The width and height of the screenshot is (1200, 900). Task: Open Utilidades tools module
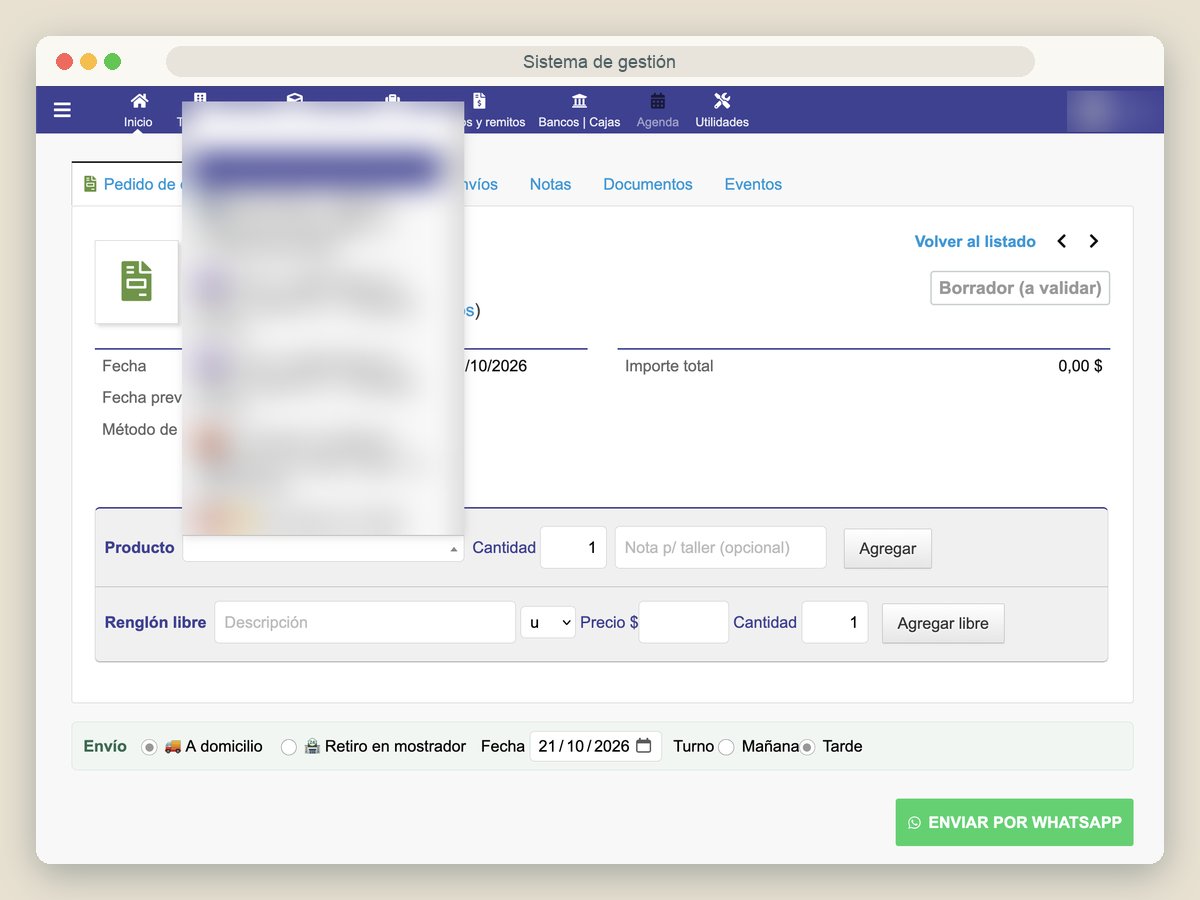(722, 110)
